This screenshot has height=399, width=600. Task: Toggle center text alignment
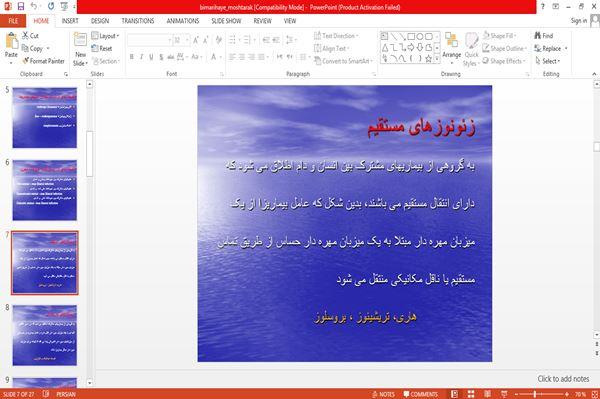click(242, 57)
